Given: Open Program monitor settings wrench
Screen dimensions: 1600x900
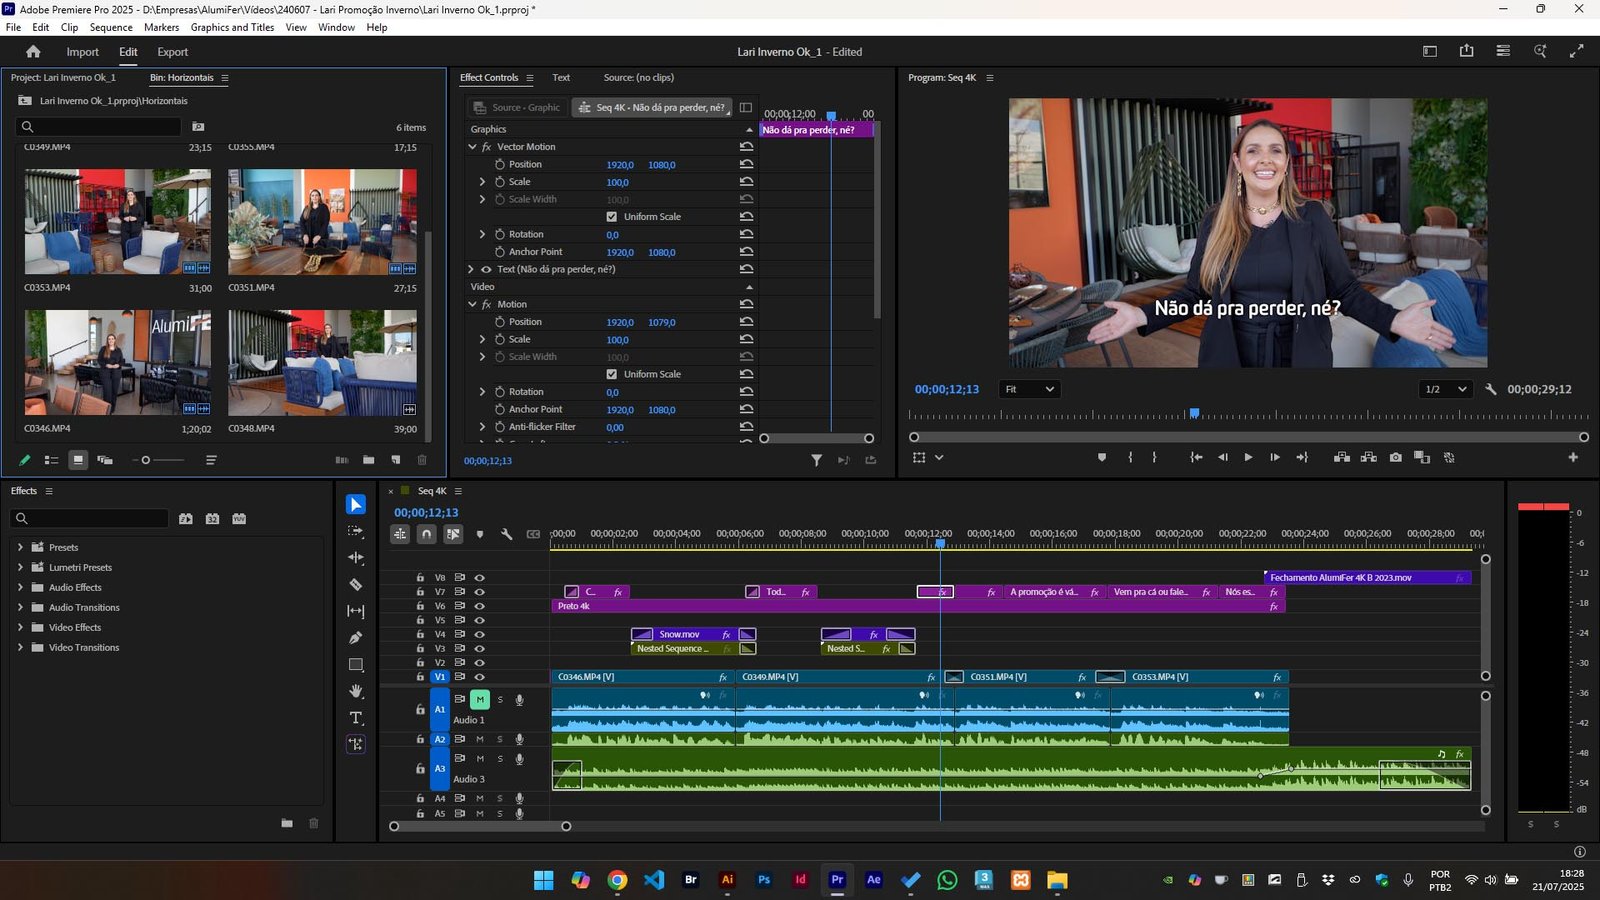Looking at the screenshot, I should 1491,389.
